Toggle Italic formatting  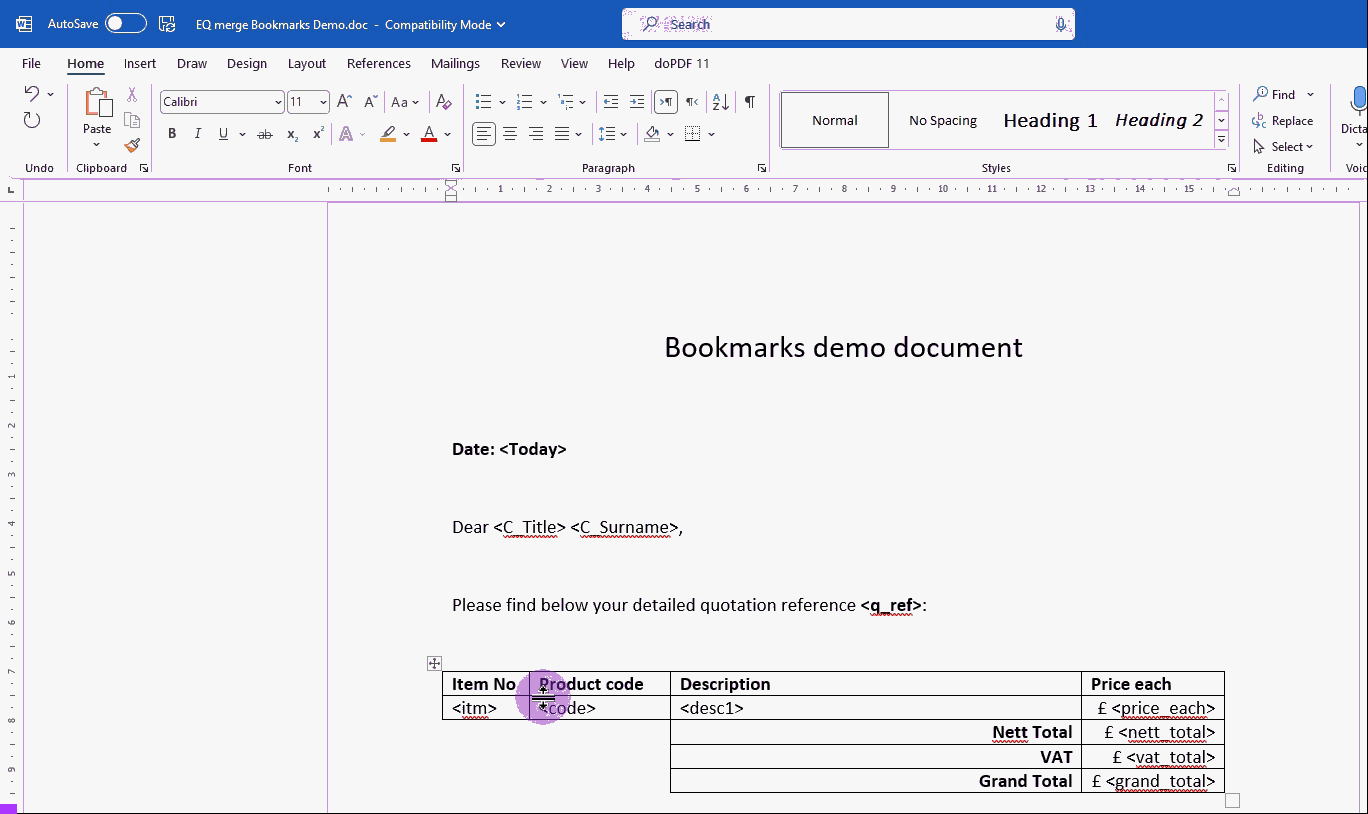tap(198, 134)
